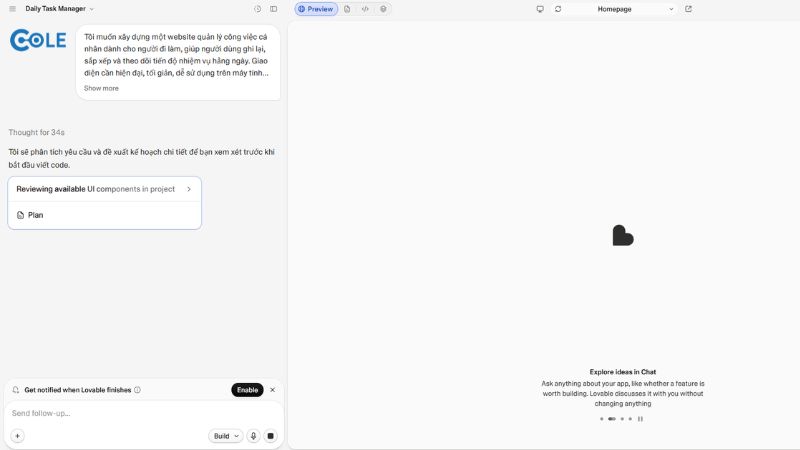Open the hamburger menu icon
Image resolution: width=800 pixels, height=450 pixels.
tap(12, 9)
